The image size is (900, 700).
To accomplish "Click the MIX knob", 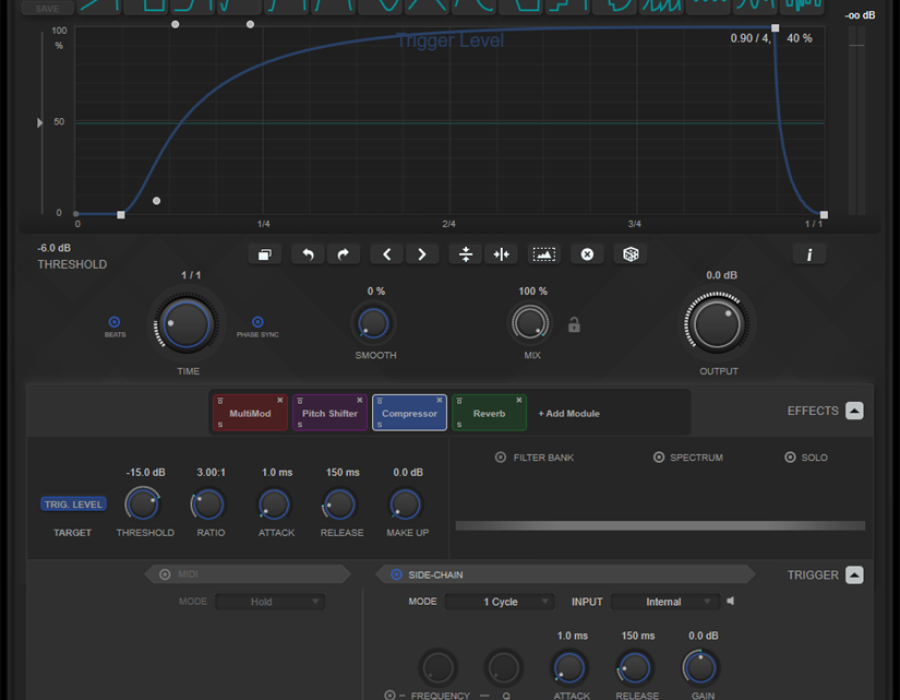I will coord(530,323).
